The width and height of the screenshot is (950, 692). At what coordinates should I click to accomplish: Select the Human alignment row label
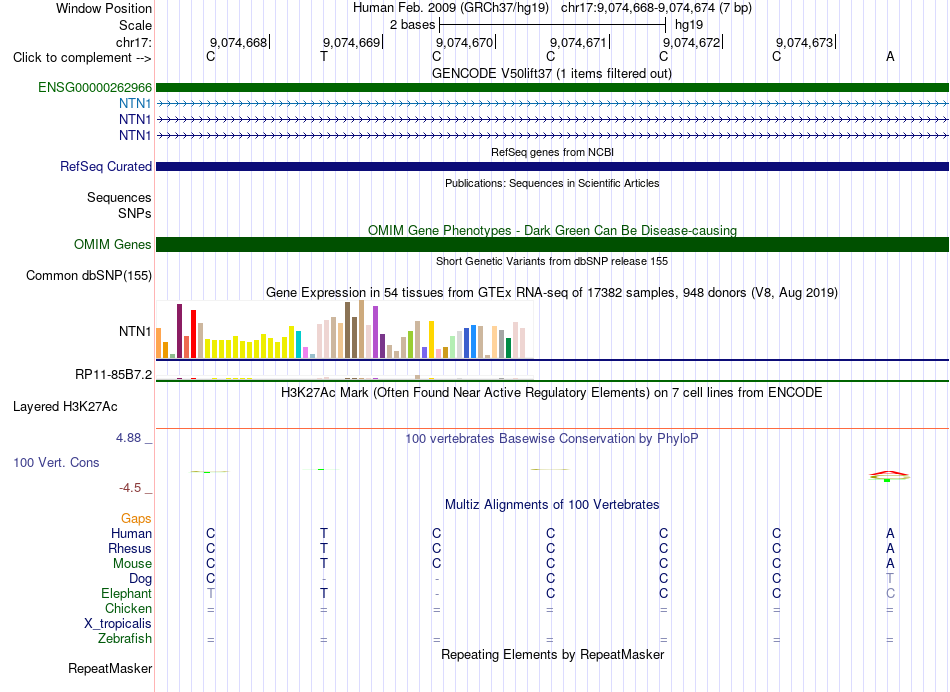(x=131, y=533)
